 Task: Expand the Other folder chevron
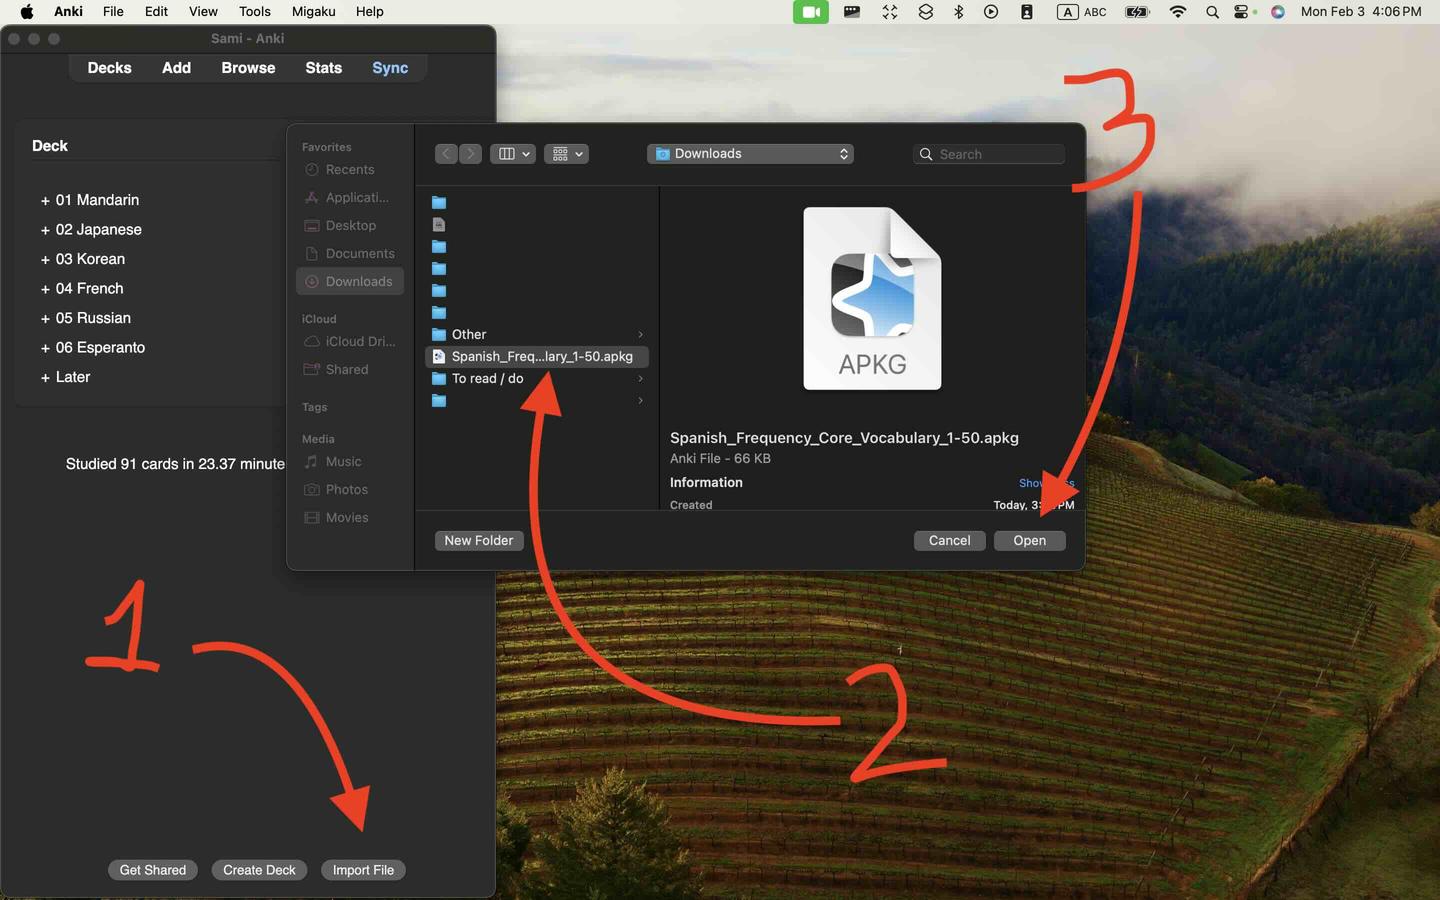pyautogui.click(x=640, y=335)
